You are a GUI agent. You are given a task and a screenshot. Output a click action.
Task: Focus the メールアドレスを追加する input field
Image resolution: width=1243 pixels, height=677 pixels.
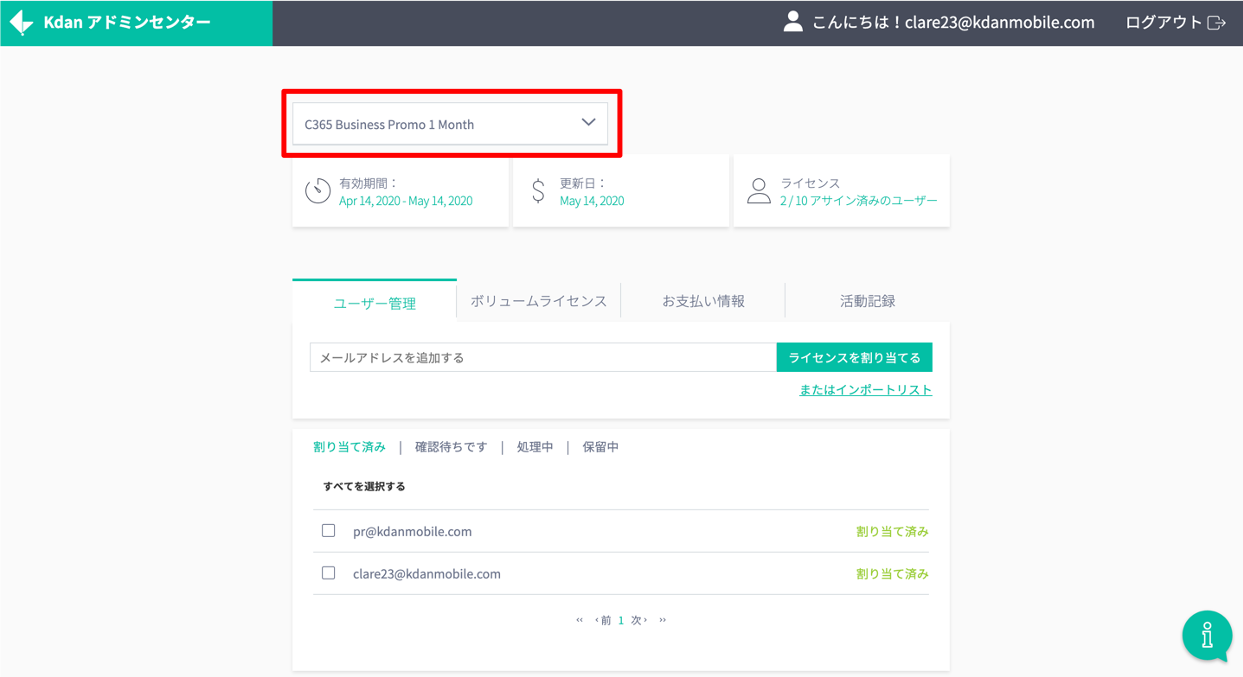(x=543, y=357)
